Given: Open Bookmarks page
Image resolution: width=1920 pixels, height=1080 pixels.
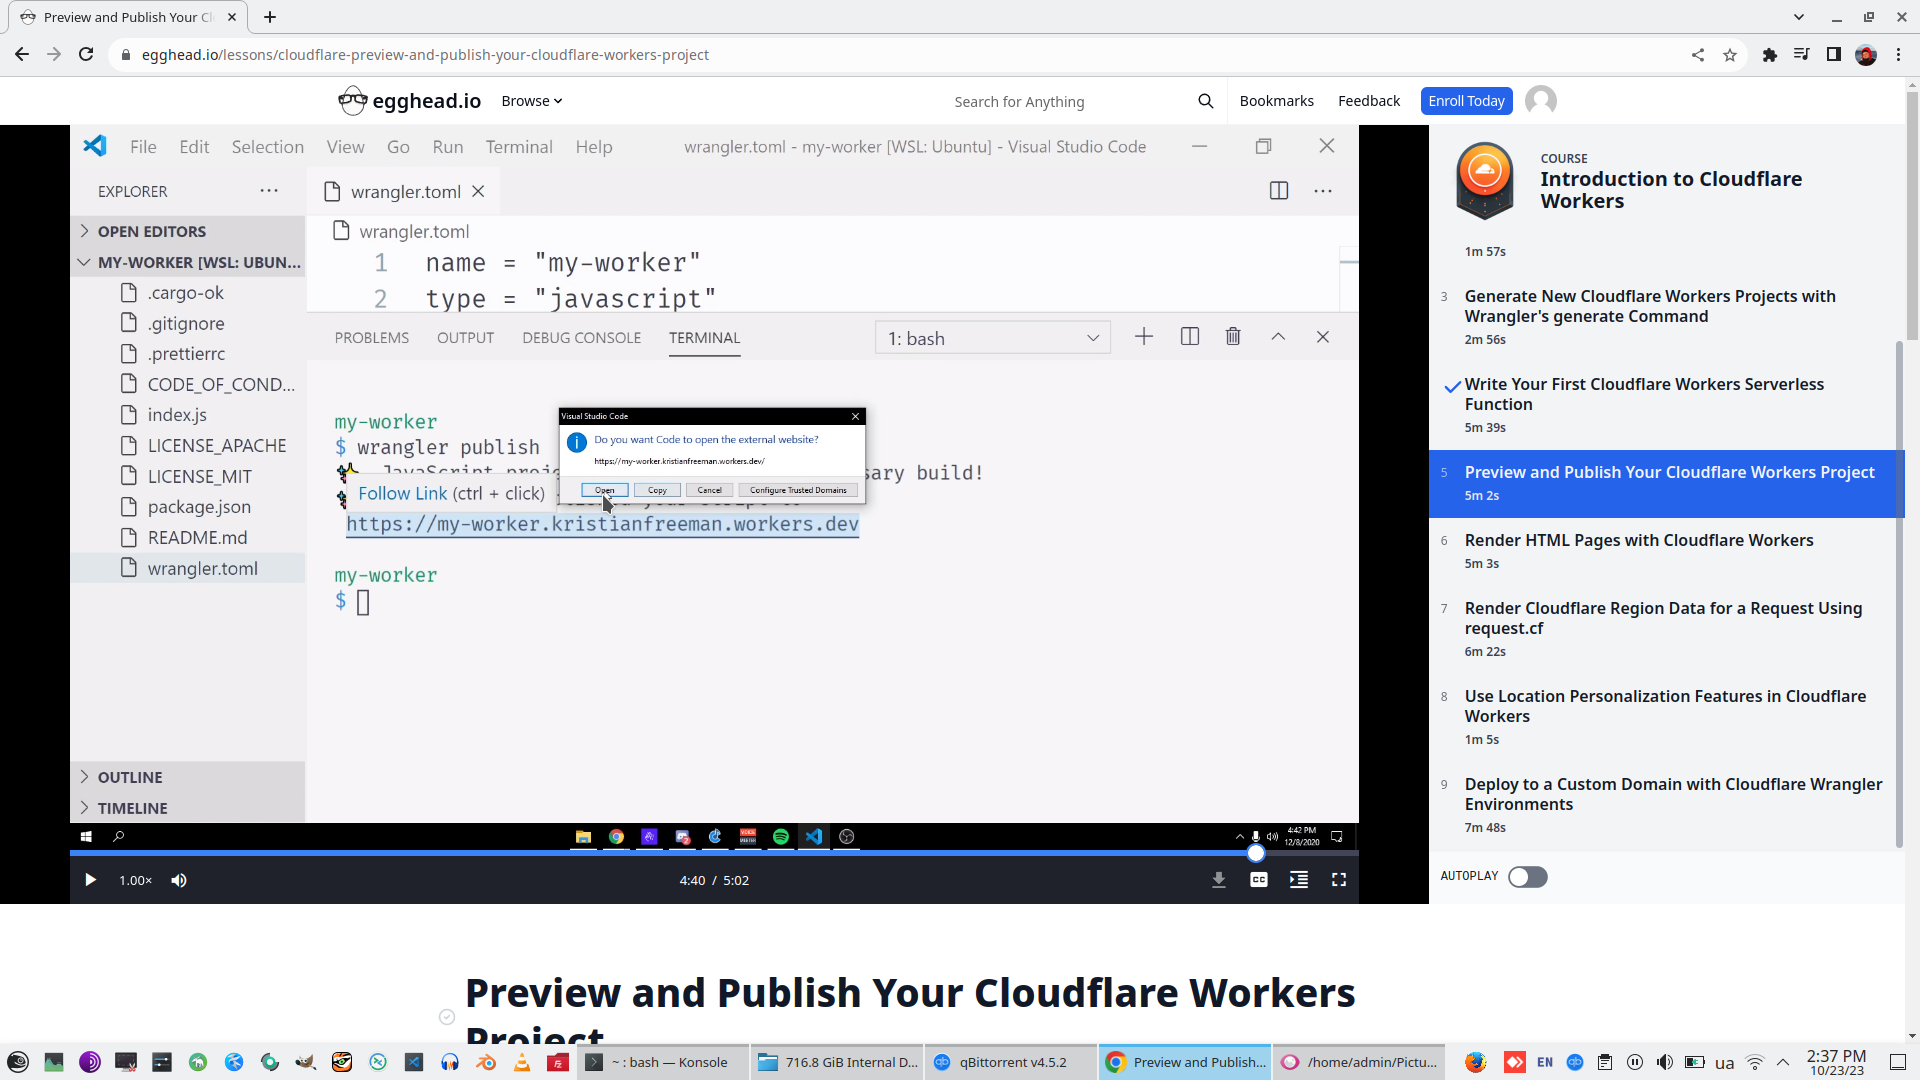Looking at the screenshot, I should (1276, 101).
